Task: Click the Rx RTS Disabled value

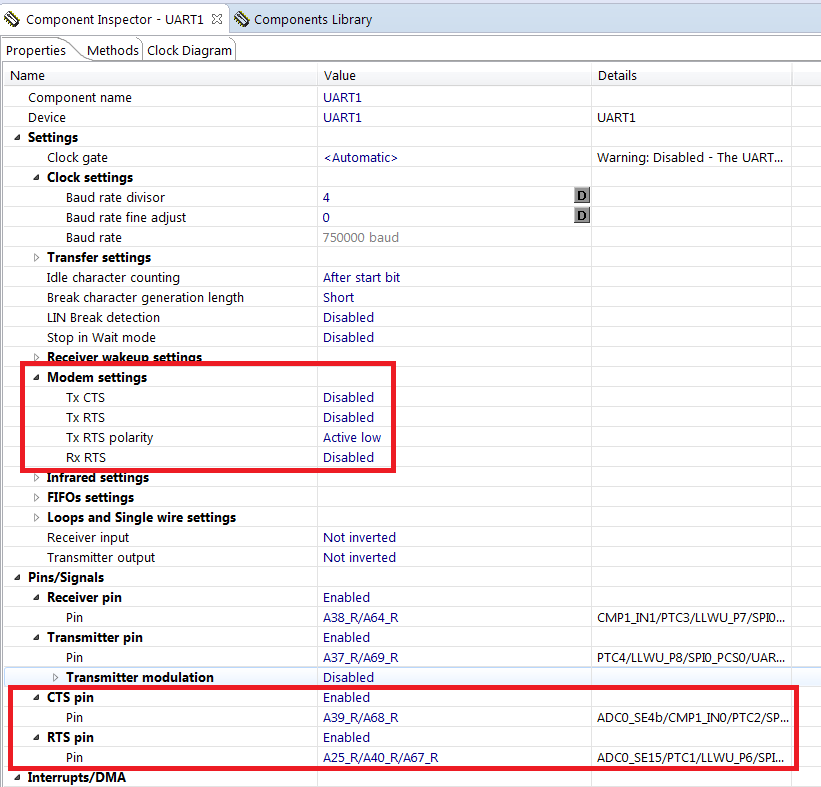Action: pos(348,457)
